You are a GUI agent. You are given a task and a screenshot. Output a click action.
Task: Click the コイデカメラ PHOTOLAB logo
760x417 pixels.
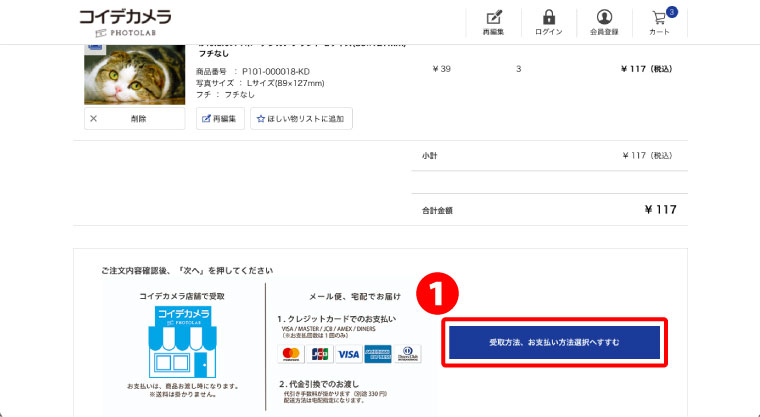coord(125,22)
